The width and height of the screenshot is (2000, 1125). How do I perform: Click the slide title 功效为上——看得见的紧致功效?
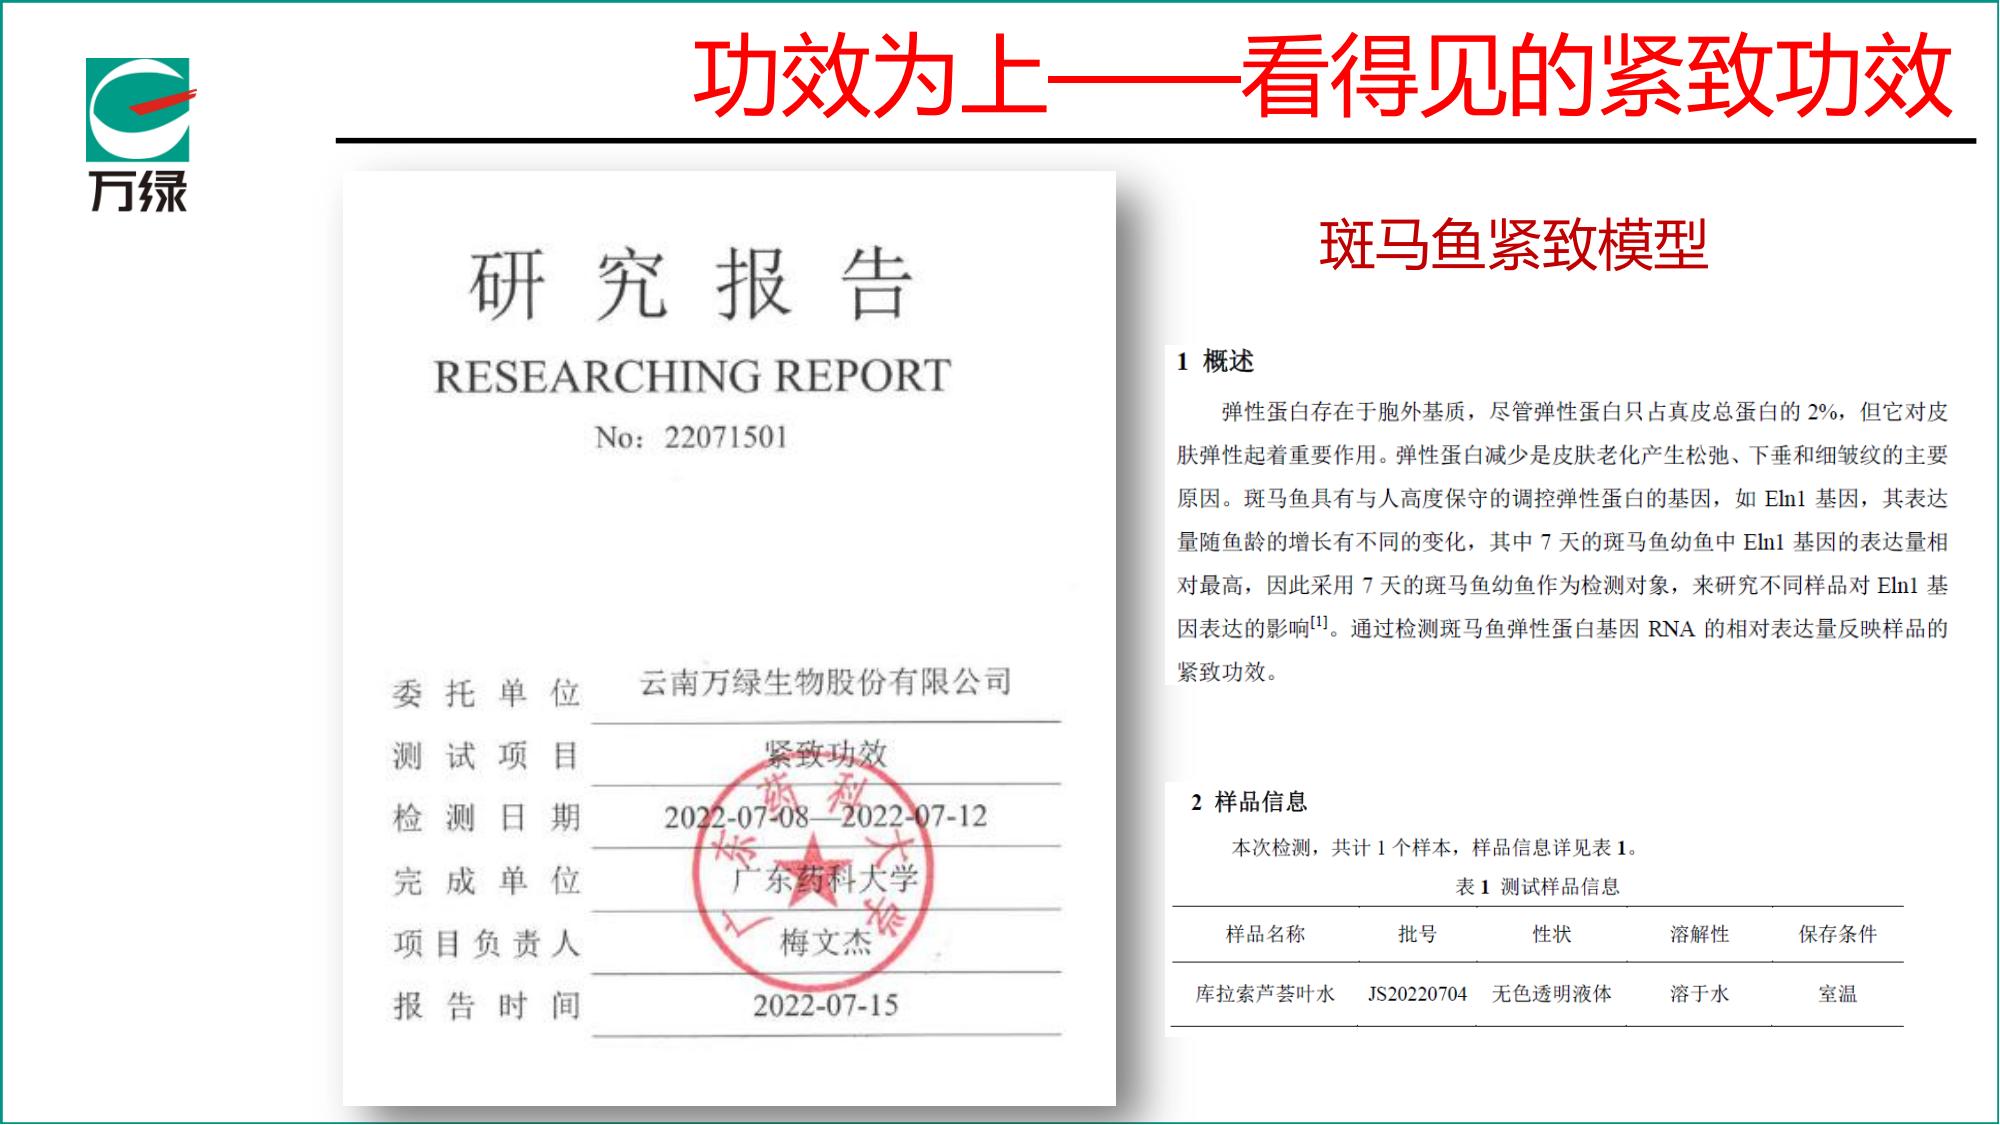point(1323,77)
